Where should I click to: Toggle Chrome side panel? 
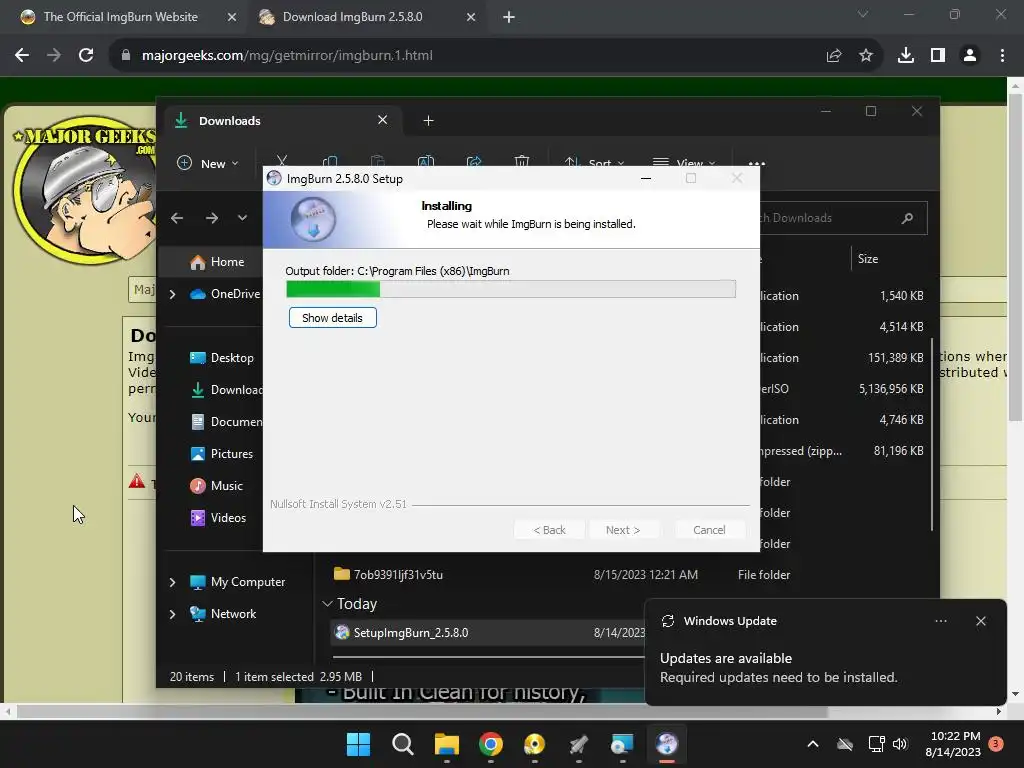tap(938, 56)
